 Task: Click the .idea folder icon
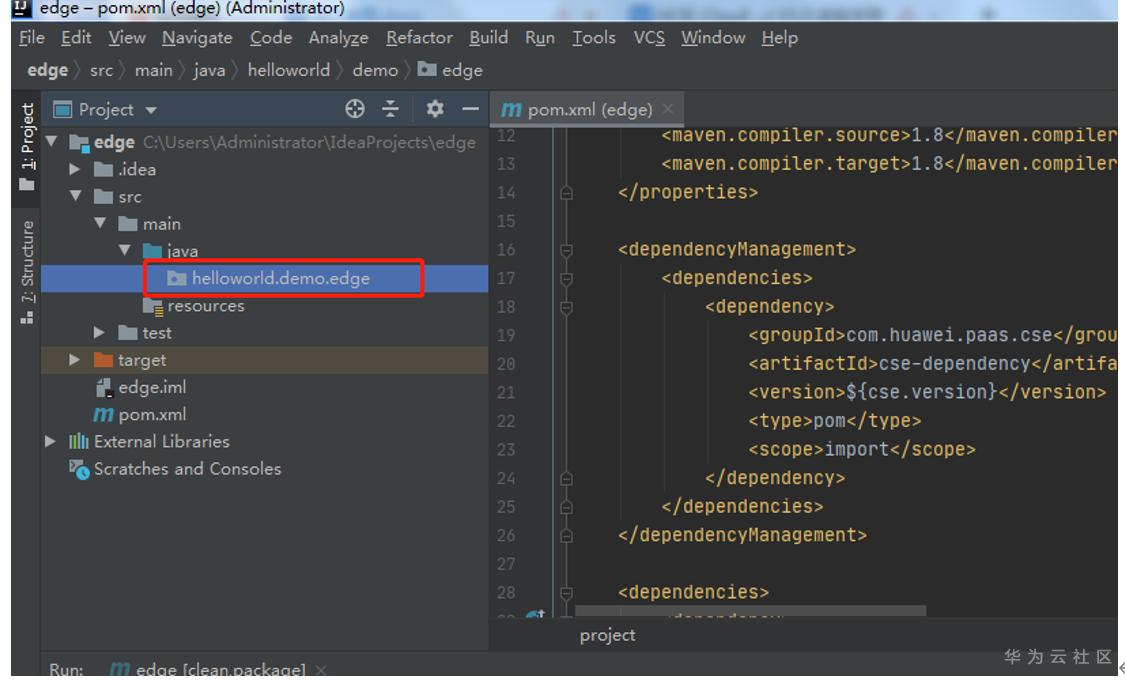coord(103,169)
